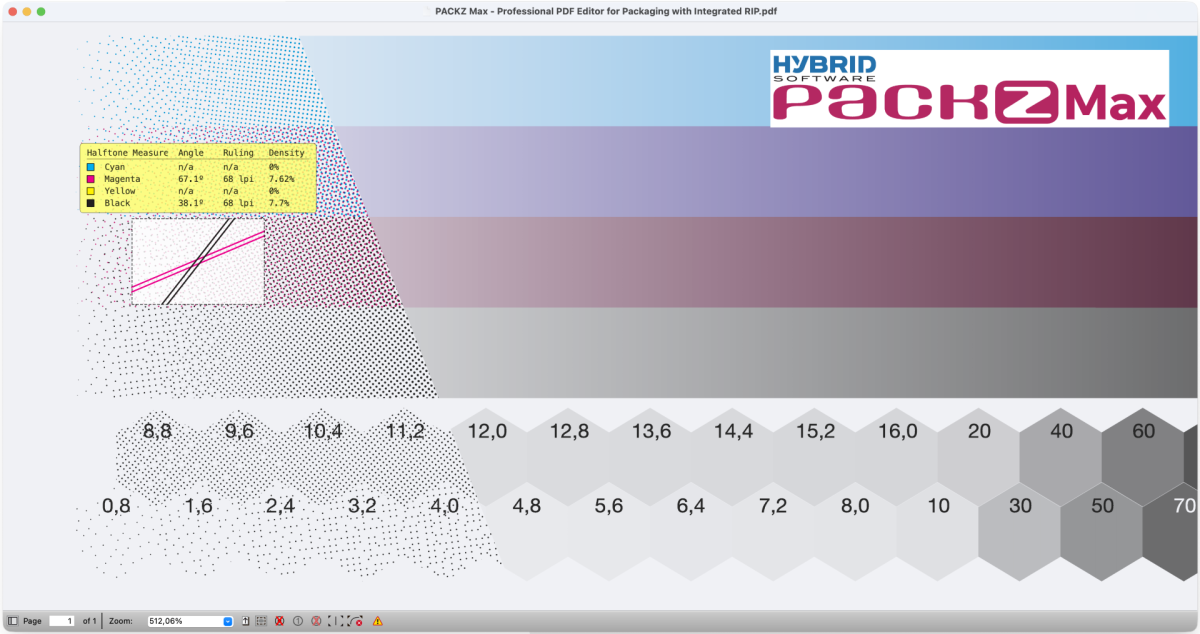Viewport: 1200px width, 634px height.
Task: Click the yellow minimize window button
Action: [26, 10]
